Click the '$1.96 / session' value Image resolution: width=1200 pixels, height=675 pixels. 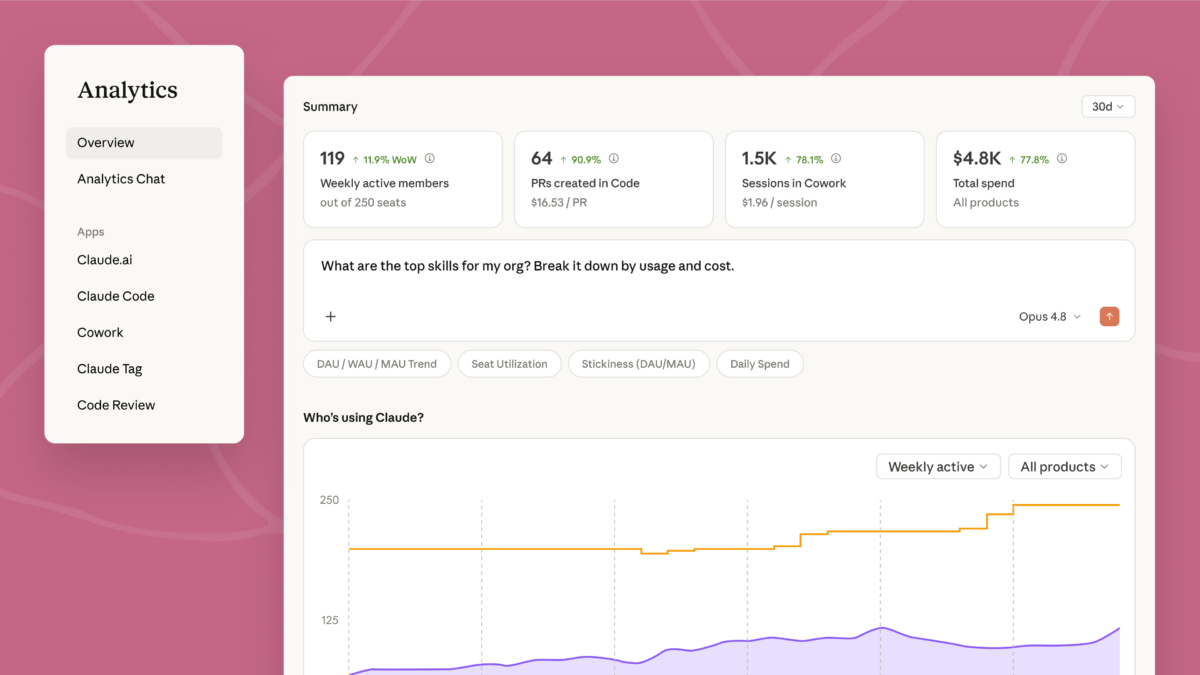(779, 203)
